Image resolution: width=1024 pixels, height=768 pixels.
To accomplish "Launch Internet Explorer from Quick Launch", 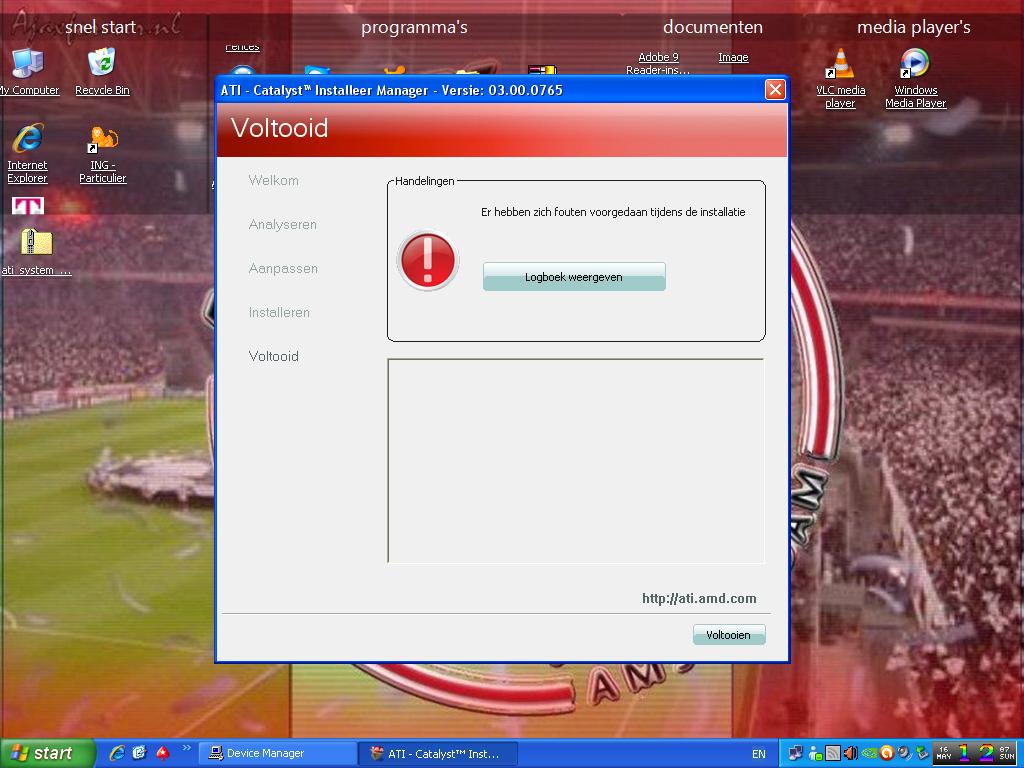I will pos(117,753).
